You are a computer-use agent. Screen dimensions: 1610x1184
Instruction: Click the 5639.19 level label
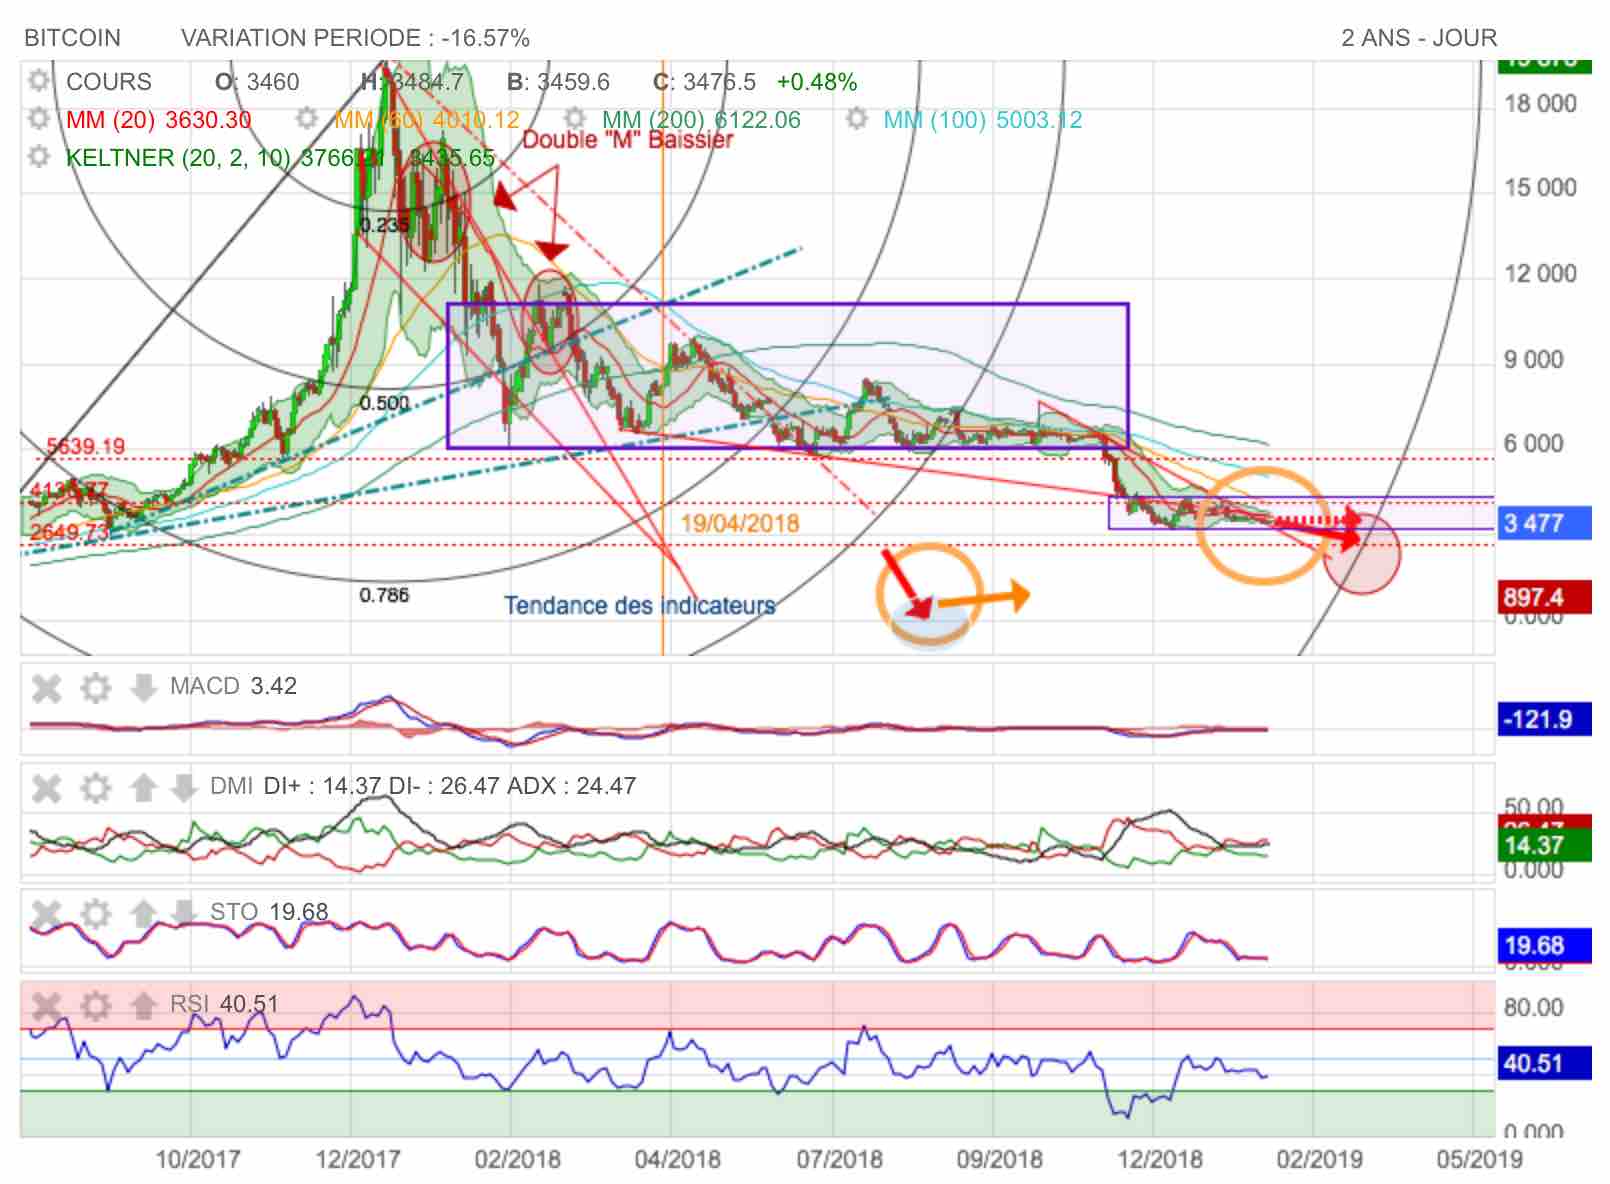click(x=85, y=446)
